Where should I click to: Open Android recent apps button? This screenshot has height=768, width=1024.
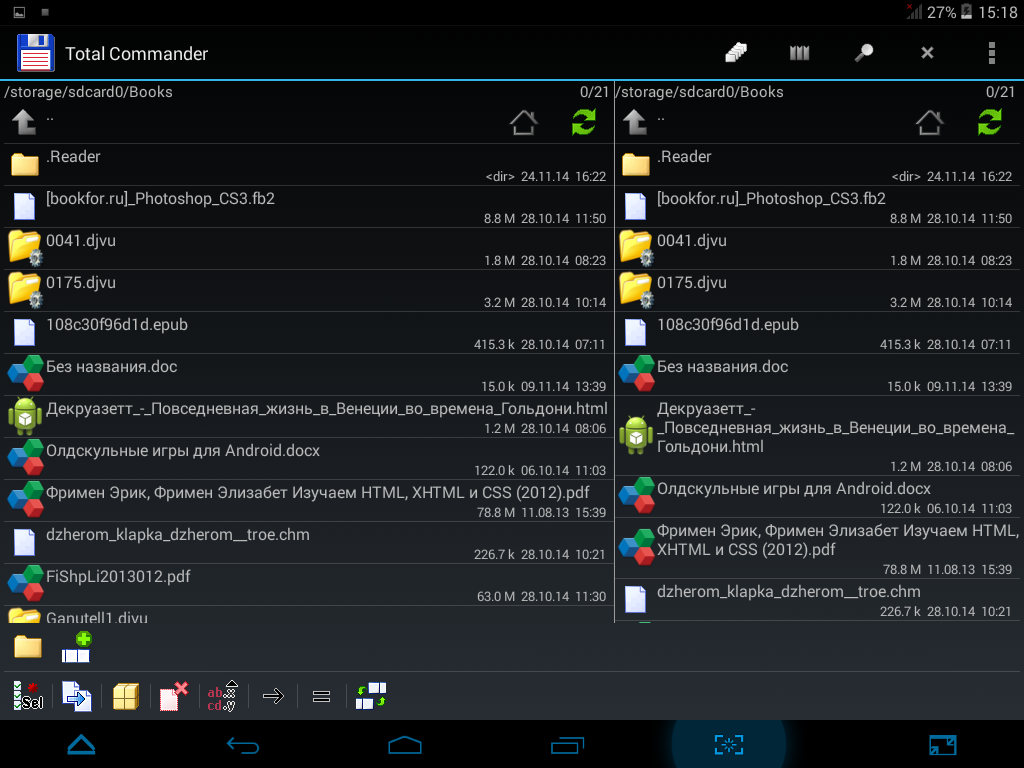[x=567, y=745]
